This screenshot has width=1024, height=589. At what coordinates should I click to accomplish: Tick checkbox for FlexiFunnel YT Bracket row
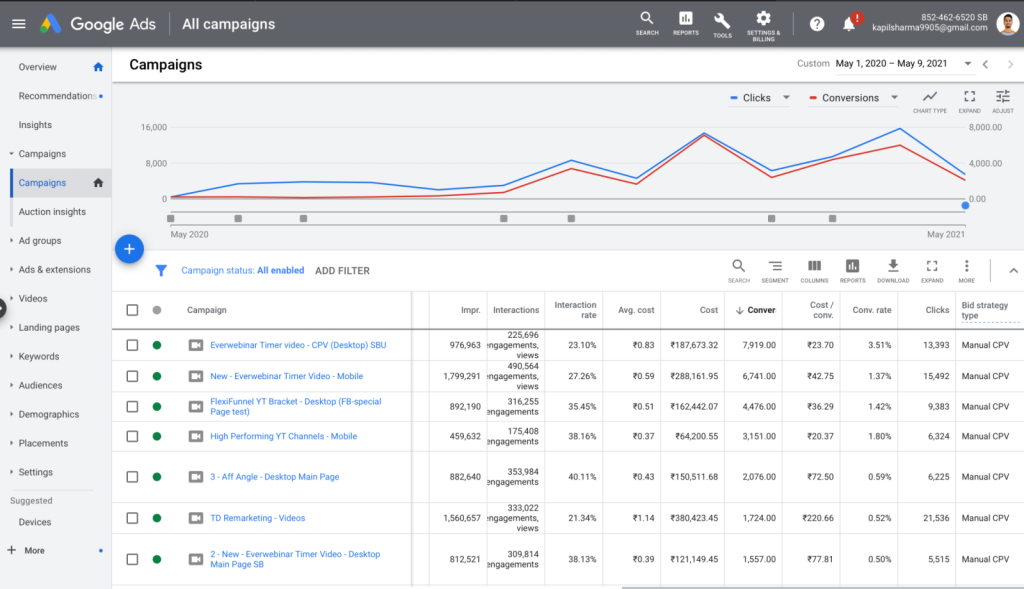(132, 406)
